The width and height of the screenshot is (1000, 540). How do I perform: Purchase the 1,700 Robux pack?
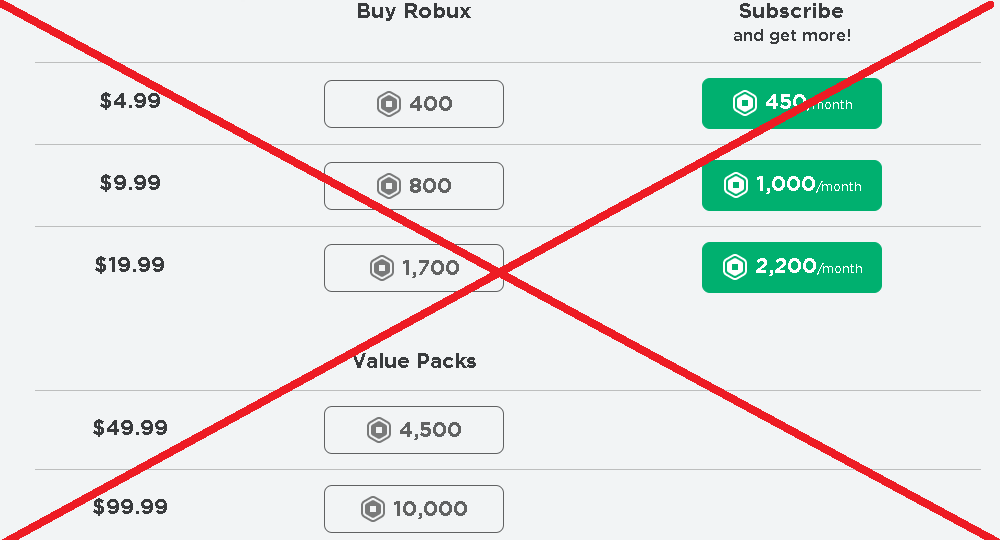point(414,268)
